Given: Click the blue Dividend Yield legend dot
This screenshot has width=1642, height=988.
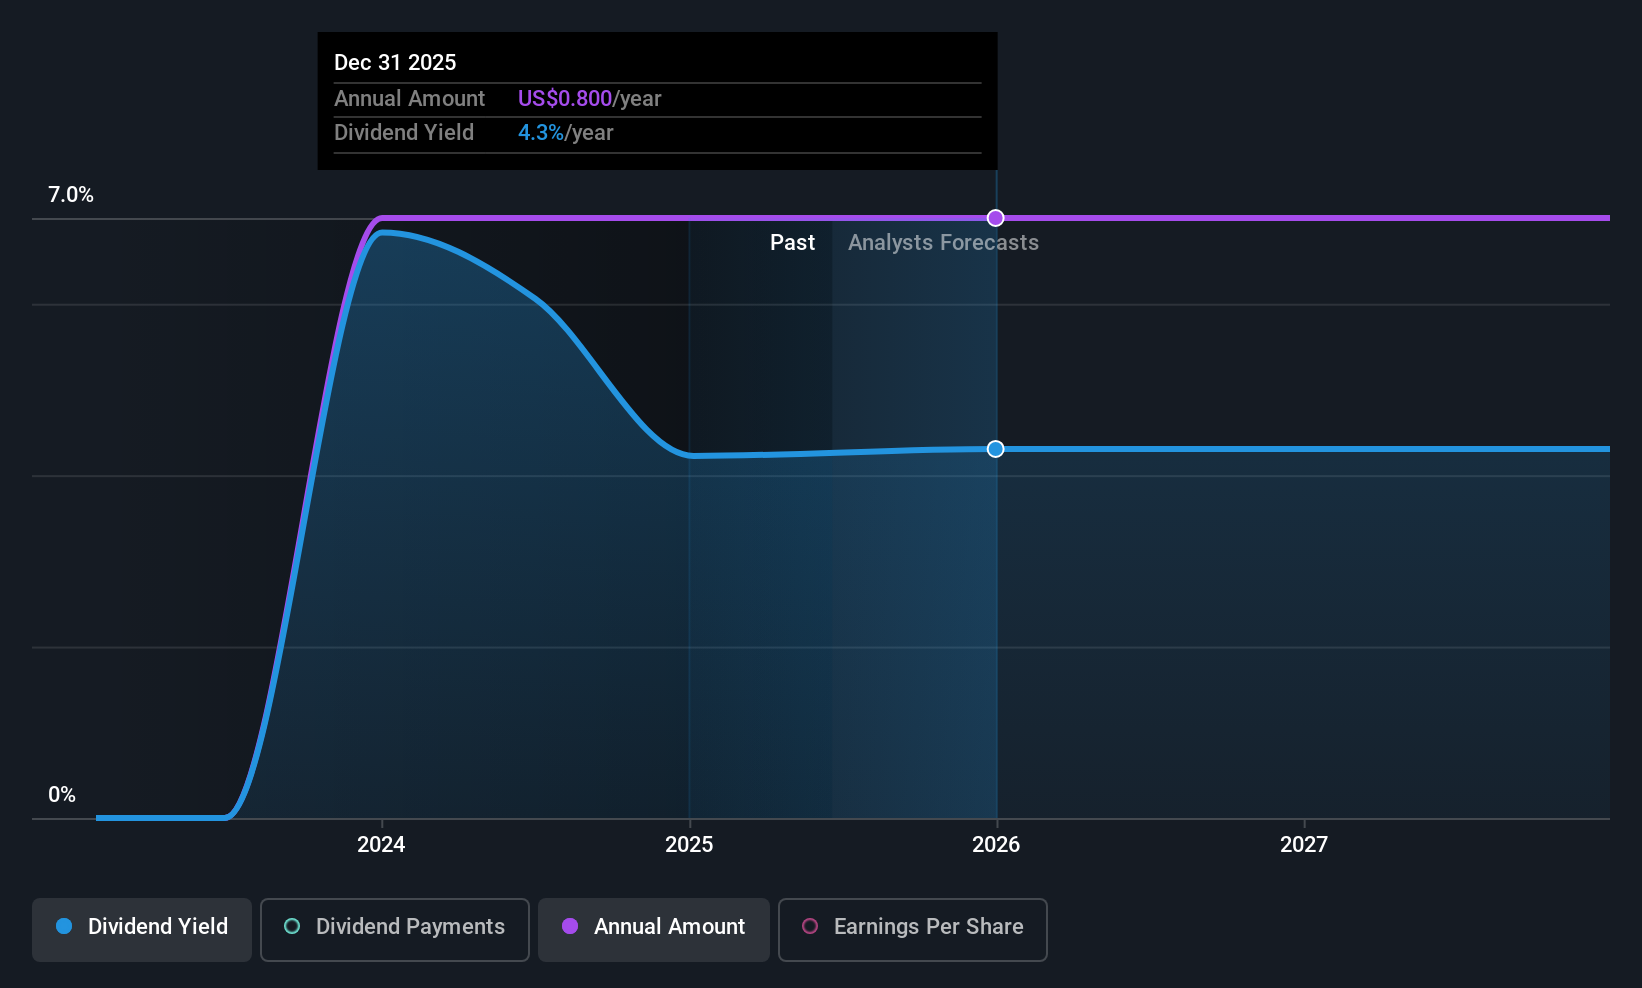Looking at the screenshot, I should click(64, 926).
